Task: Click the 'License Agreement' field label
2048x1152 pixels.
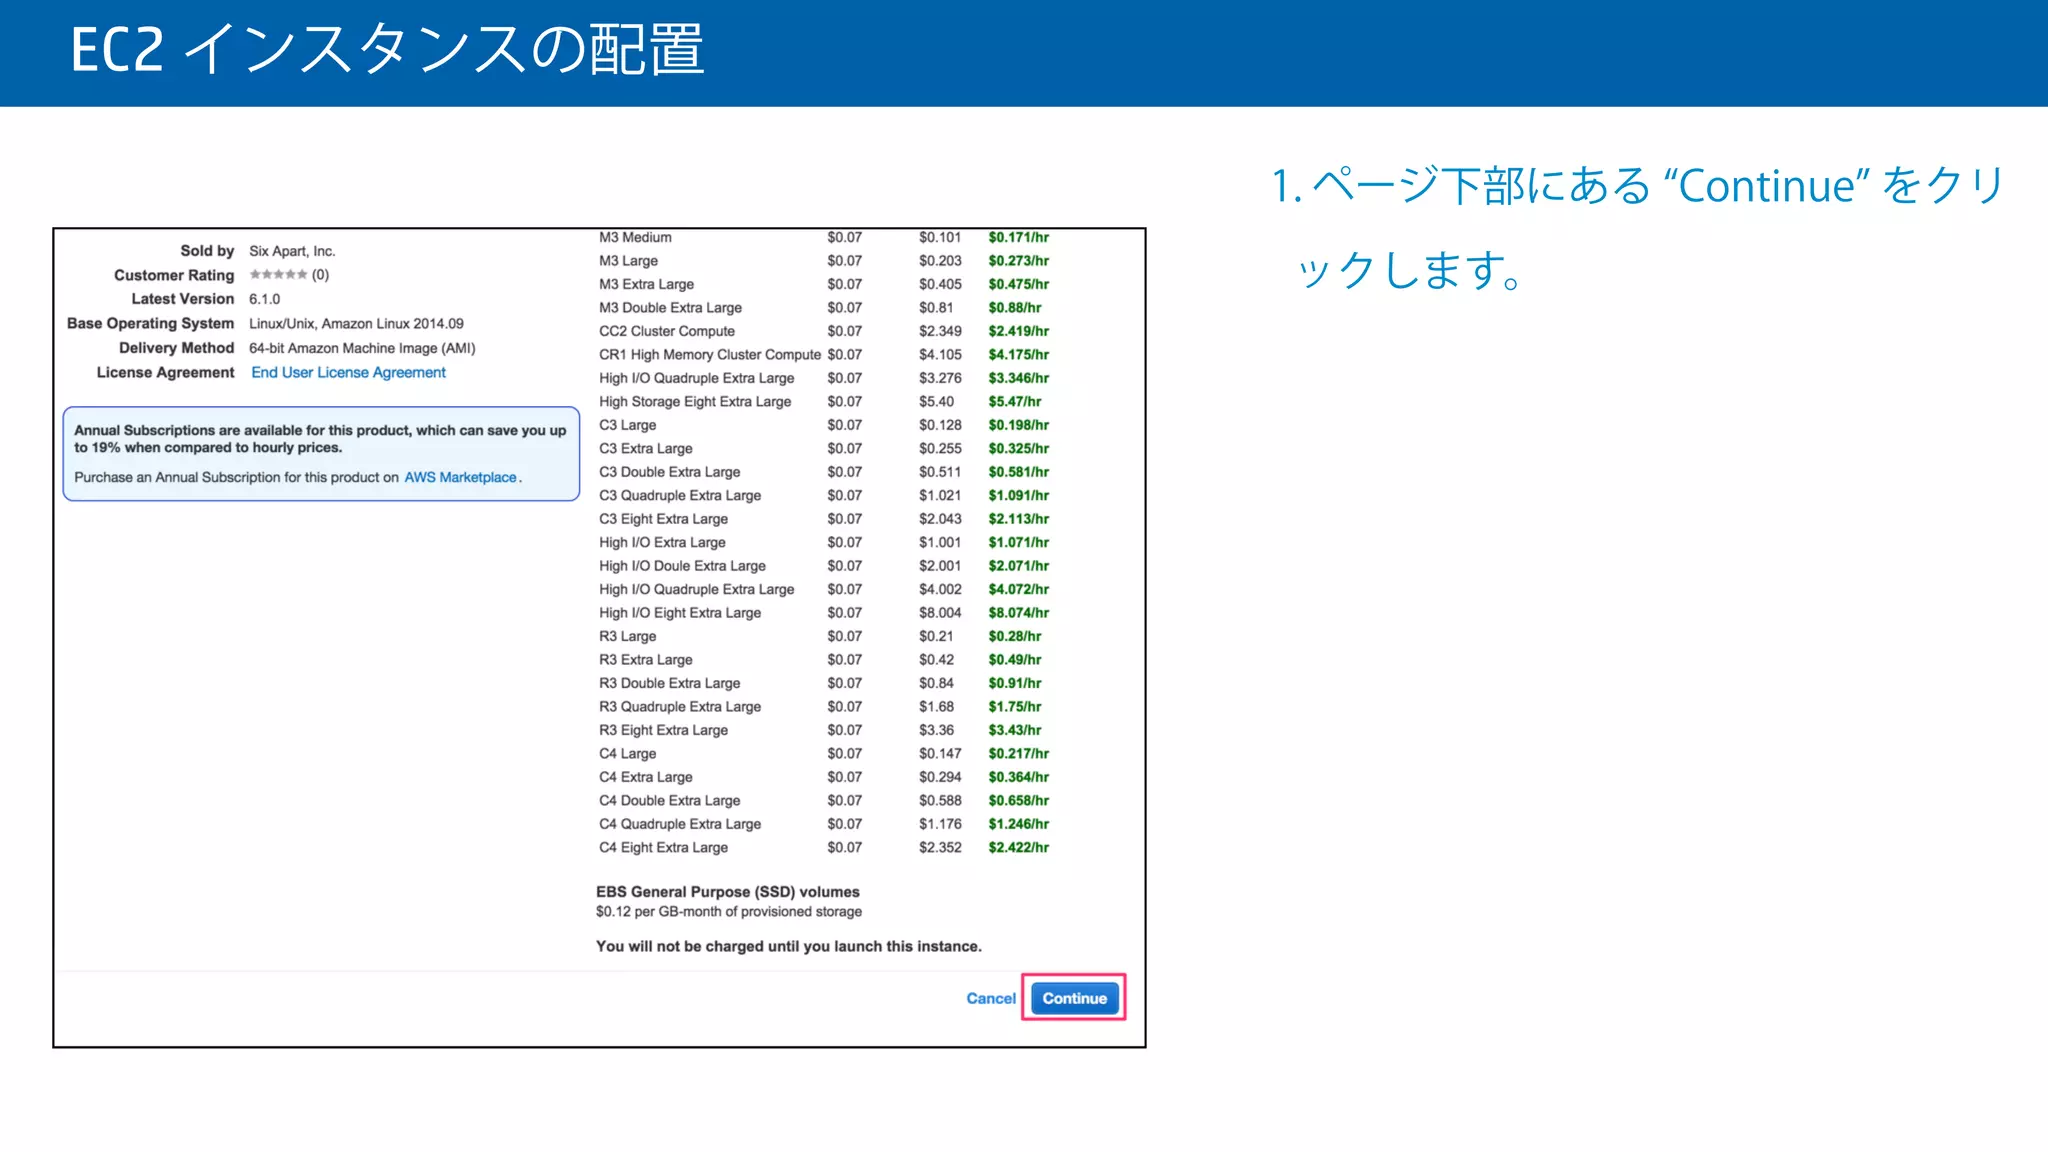Action: [165, 372]
